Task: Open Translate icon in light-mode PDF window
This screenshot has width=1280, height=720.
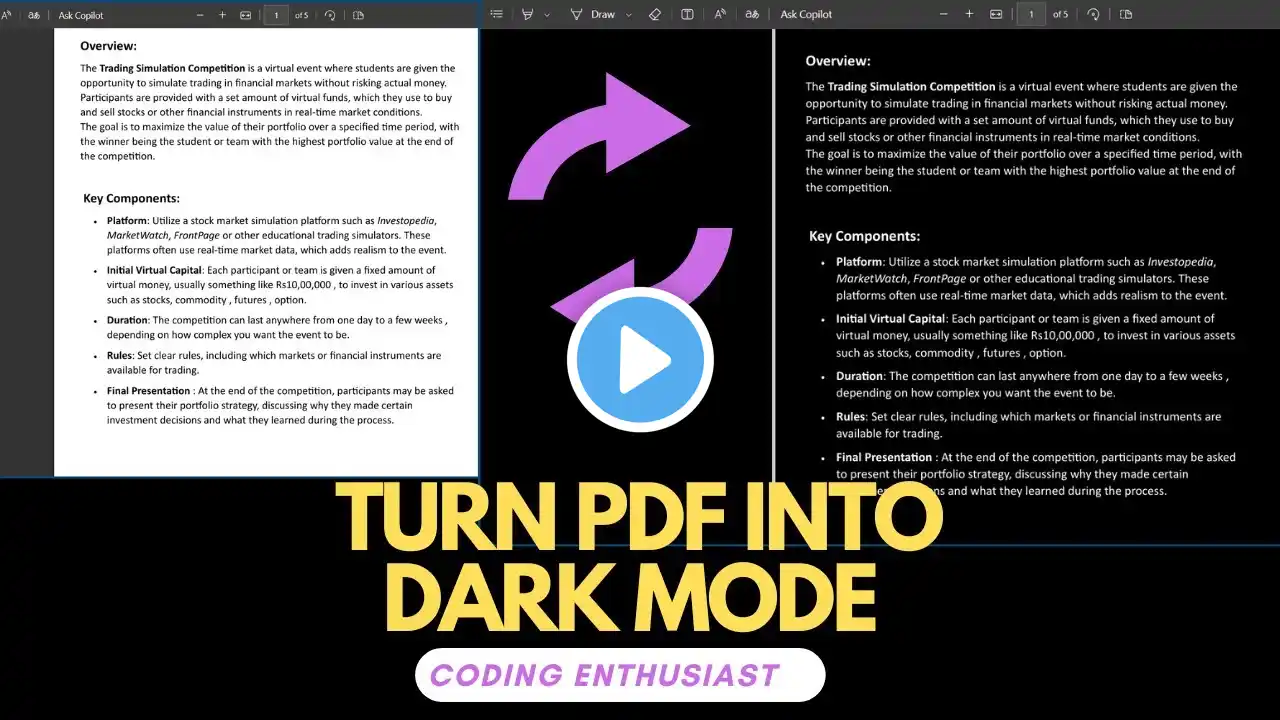Action: coord(35,15)
